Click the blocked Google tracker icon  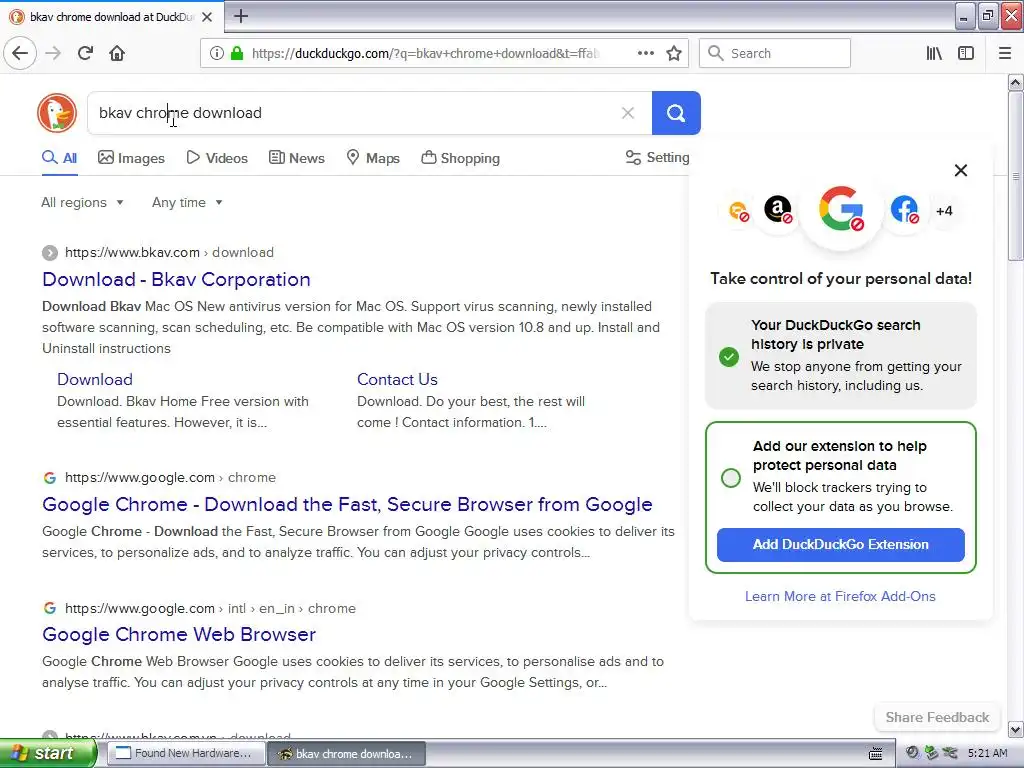click(x=841, y=209)
